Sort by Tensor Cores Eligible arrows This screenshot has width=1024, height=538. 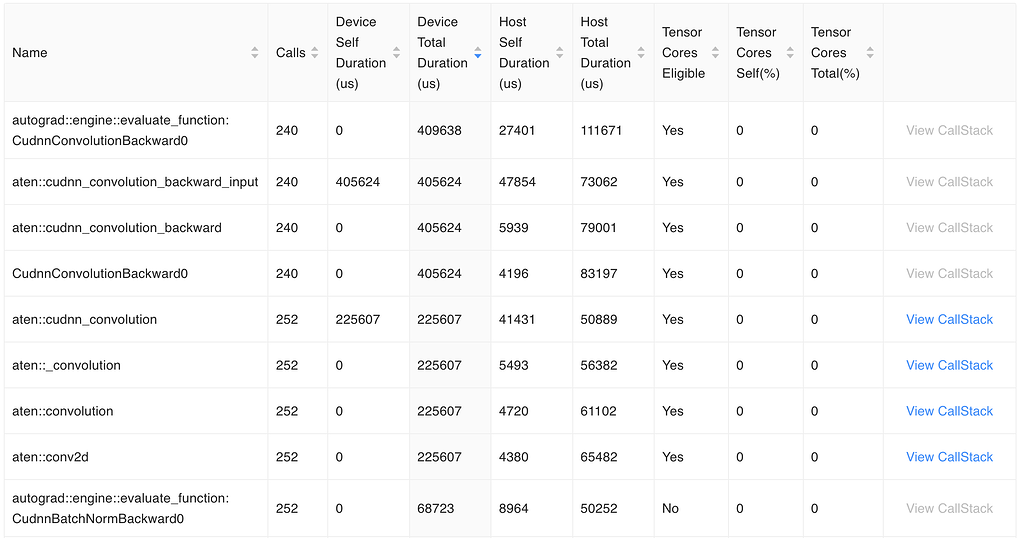[x=715, y=53]
